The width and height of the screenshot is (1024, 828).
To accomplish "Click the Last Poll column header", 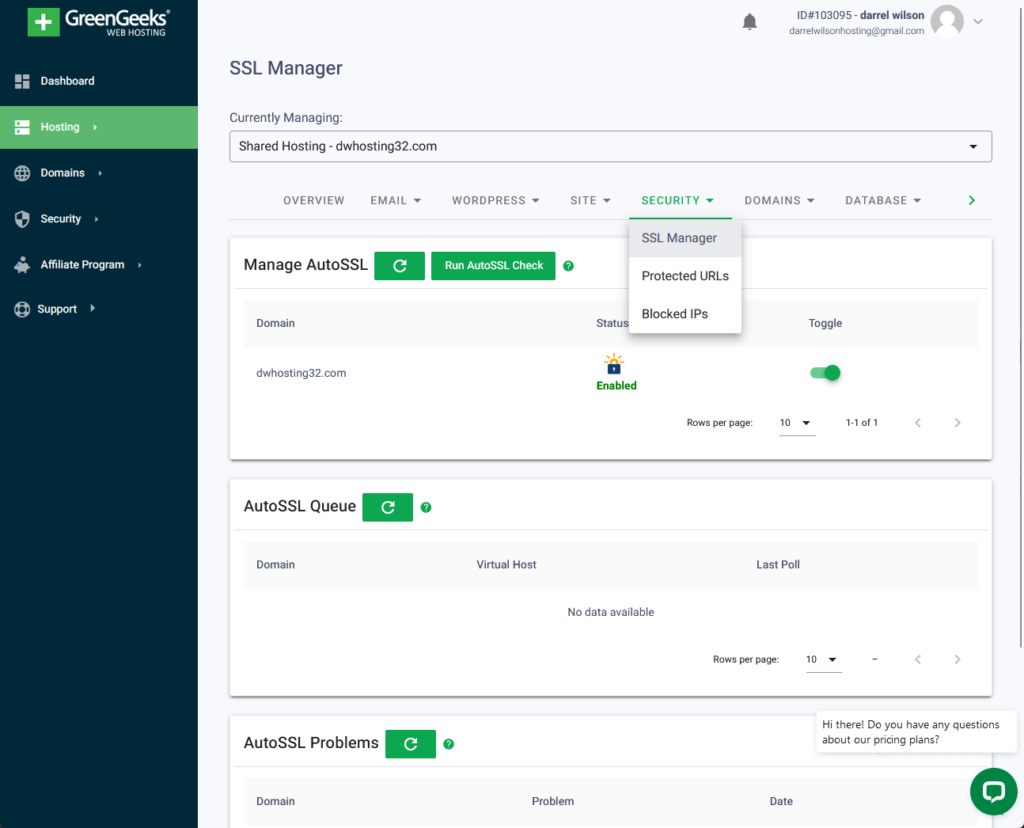I will (778, 565).
